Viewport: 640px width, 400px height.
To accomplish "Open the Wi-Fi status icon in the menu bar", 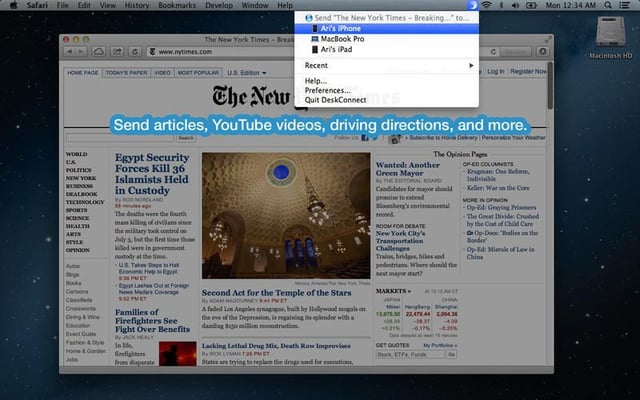I will [x=486, y=5].
